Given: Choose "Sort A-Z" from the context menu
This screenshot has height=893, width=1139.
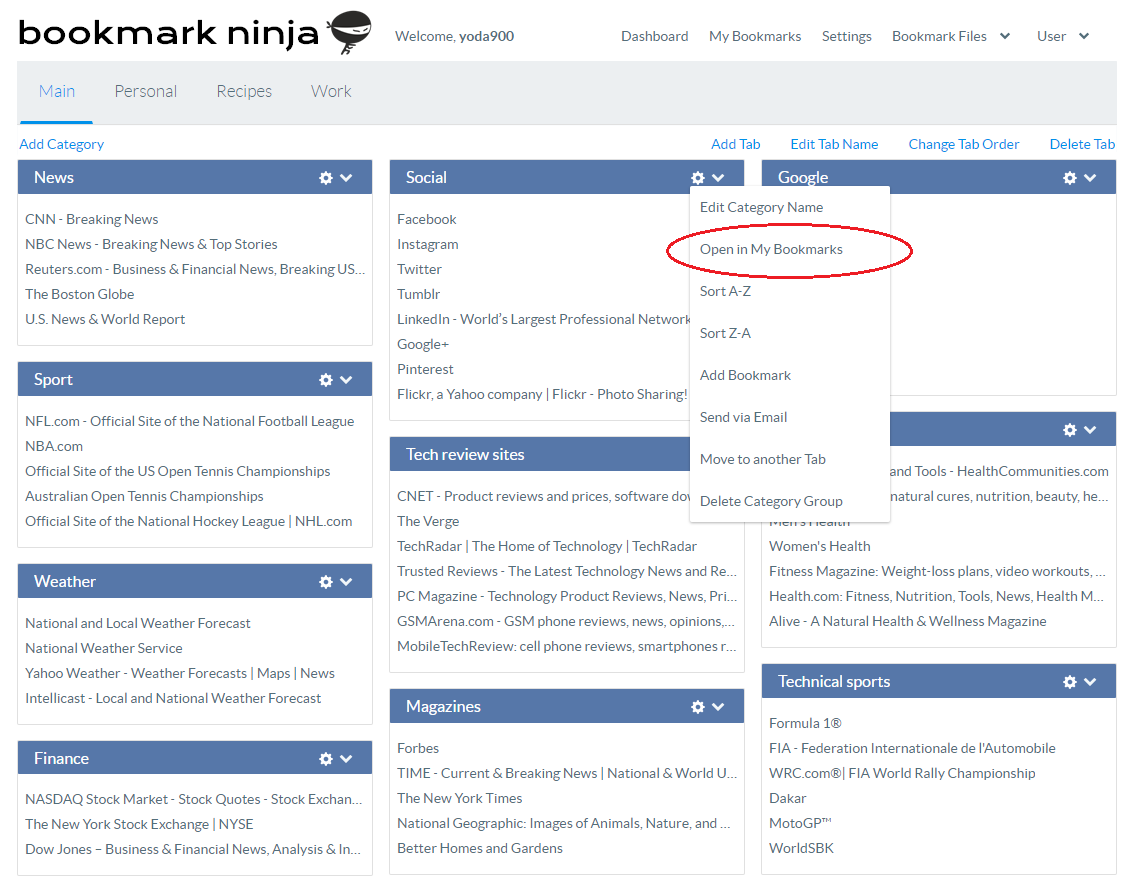Looking at the screenshot, I should [x=726, y=291].
